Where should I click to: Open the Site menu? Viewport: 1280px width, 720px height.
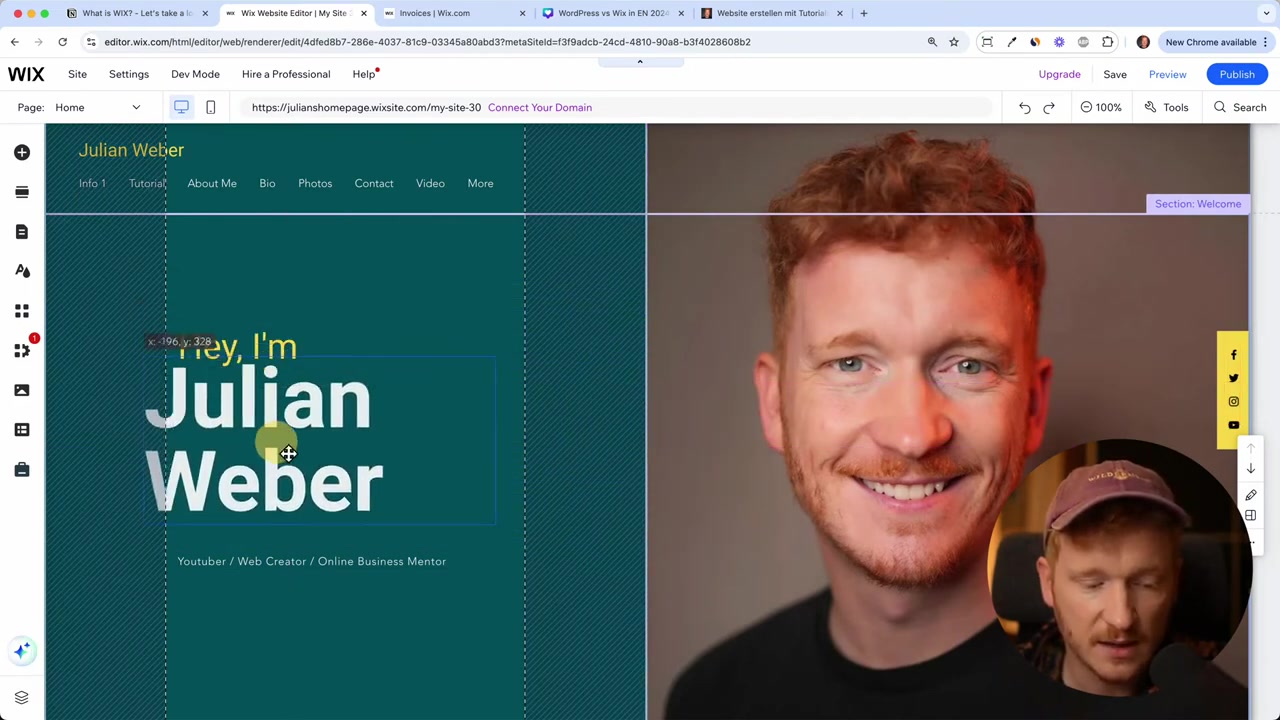click(x=77, y=74)
